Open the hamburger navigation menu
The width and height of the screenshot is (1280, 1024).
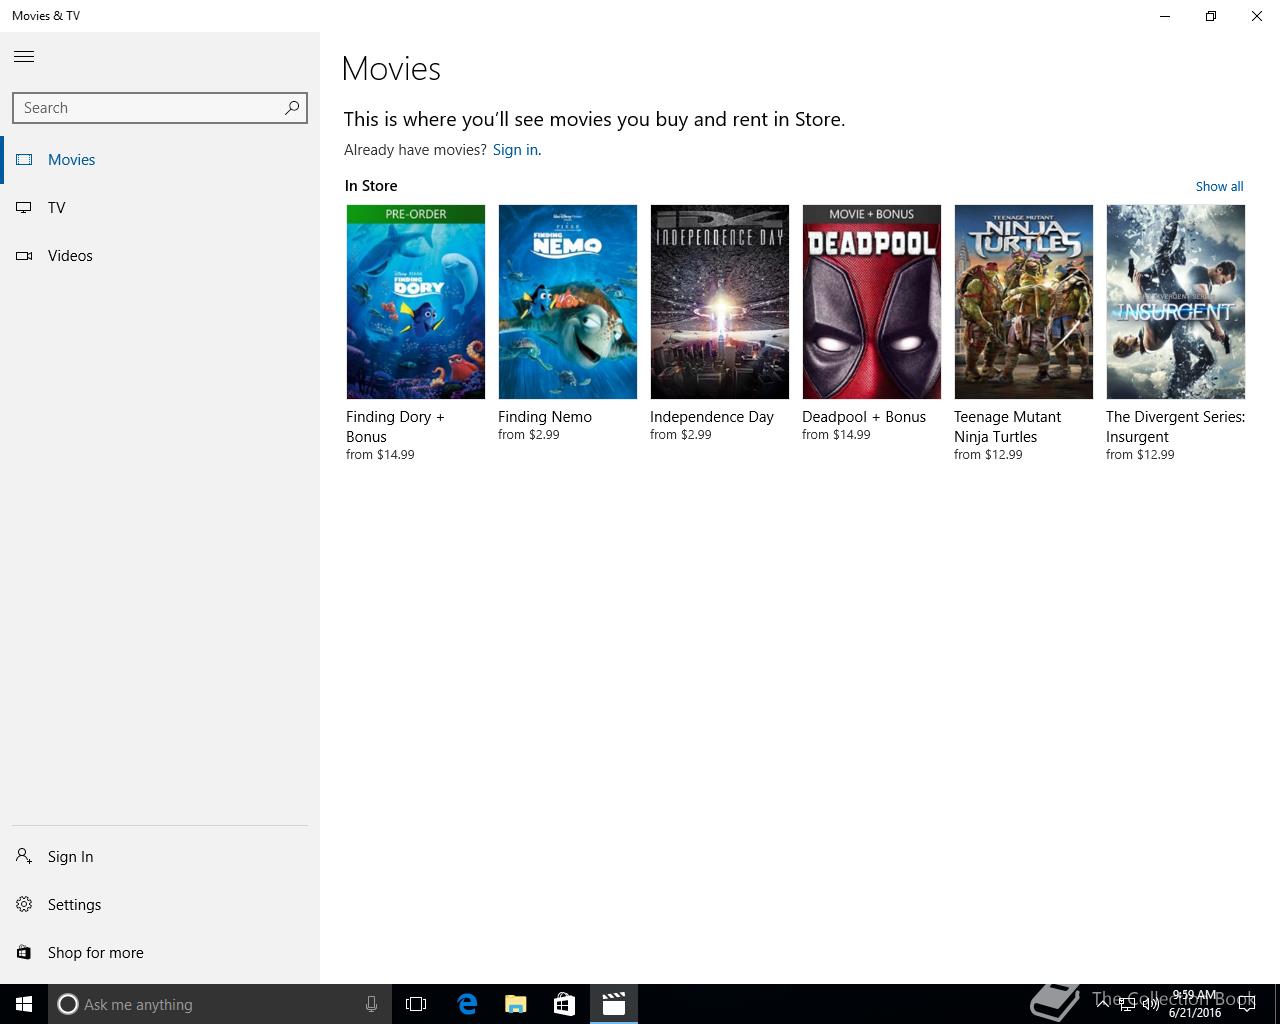24,57
